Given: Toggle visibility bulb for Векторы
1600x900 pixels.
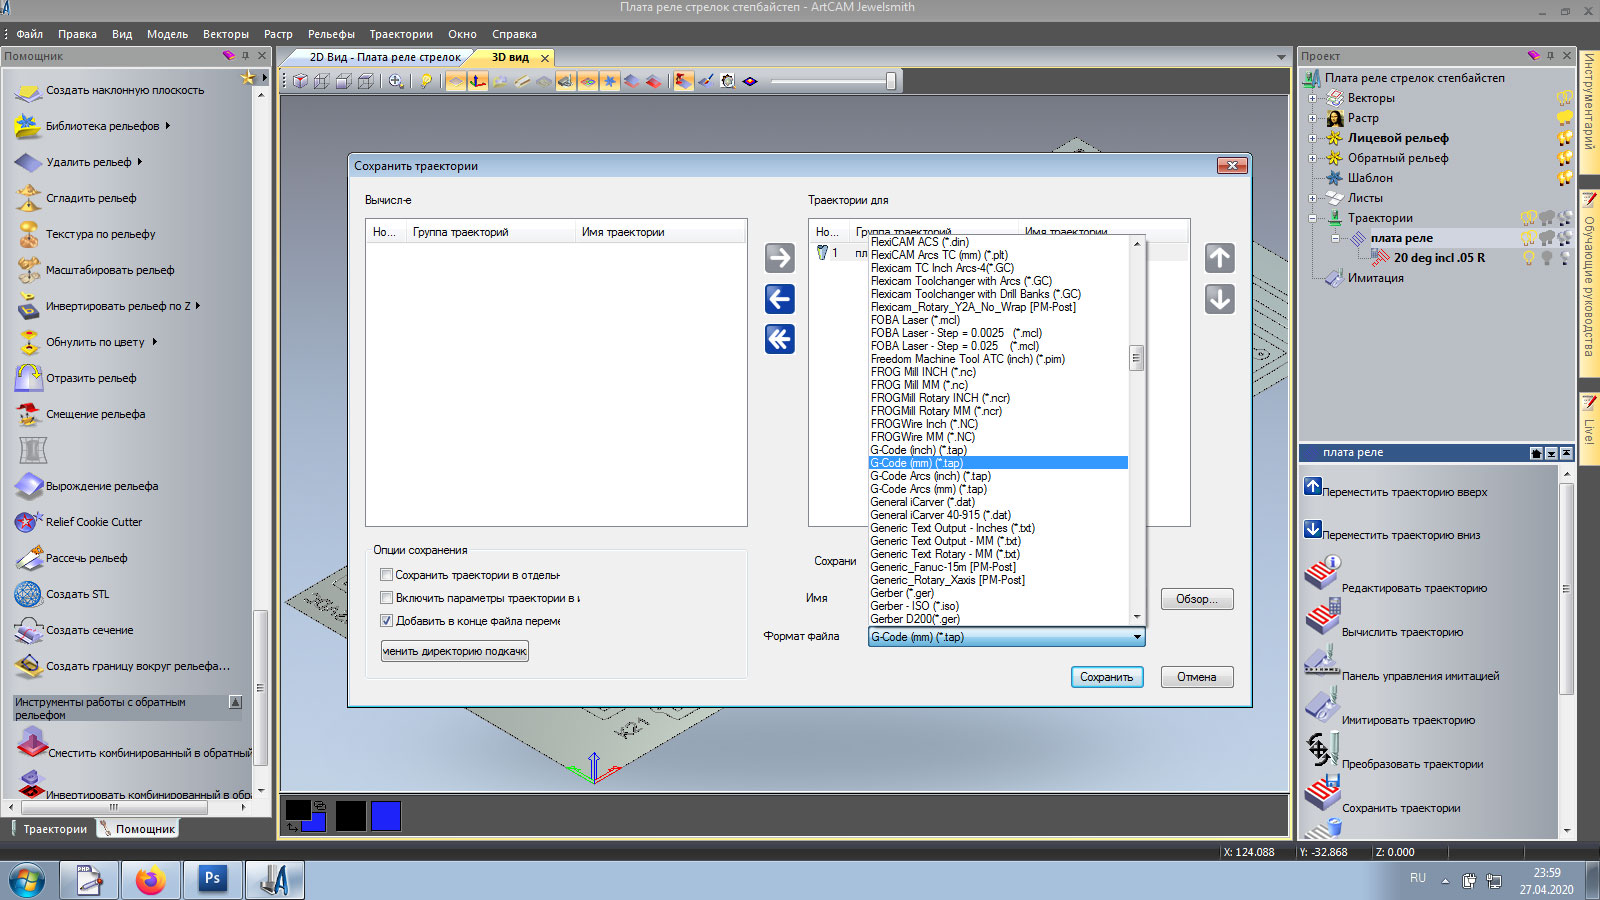Looking at the screenshot, I should (x=1565, y=98).
